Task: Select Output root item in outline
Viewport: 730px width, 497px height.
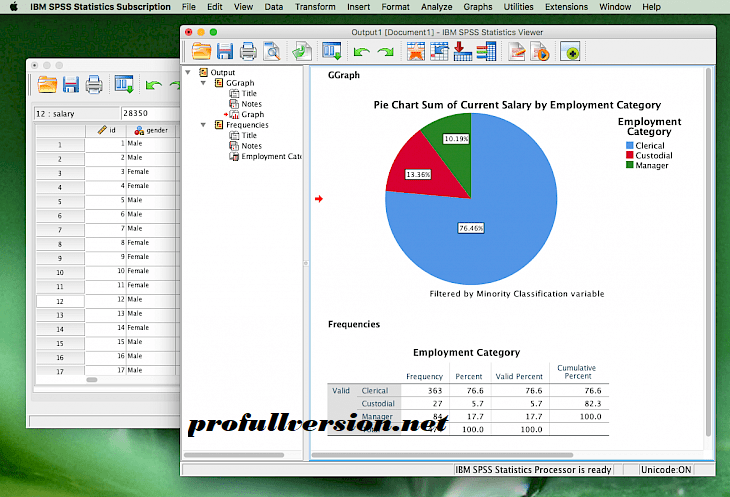Action: tap(223, 73)
